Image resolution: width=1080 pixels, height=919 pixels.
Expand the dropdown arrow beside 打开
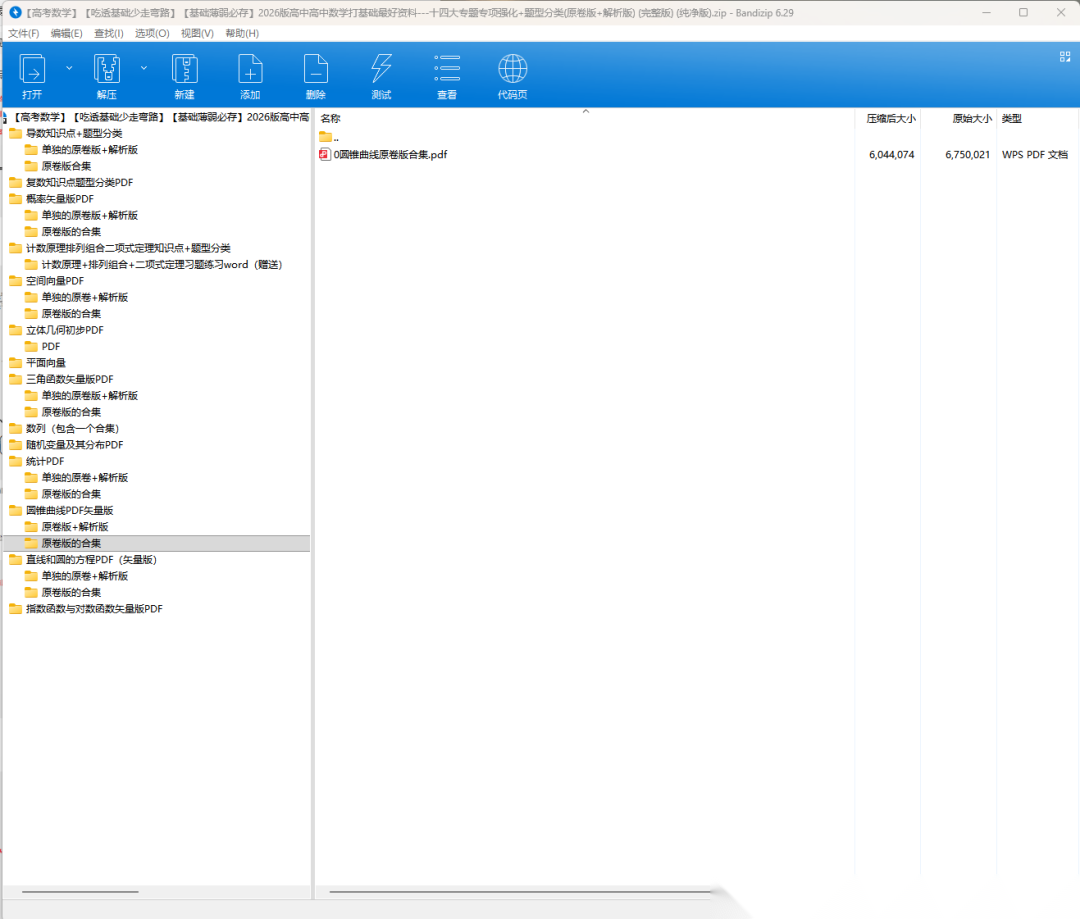click(69, 68)
